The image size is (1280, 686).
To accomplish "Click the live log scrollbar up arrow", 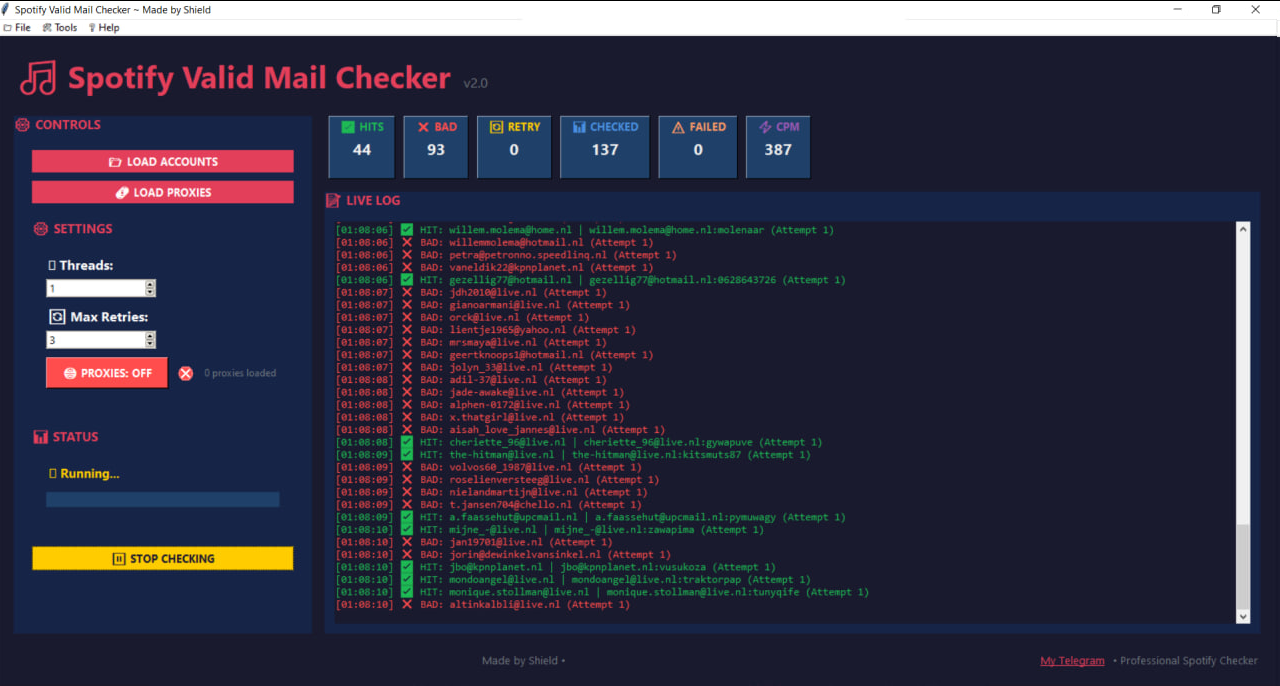I will click(x=1243, y=229).
